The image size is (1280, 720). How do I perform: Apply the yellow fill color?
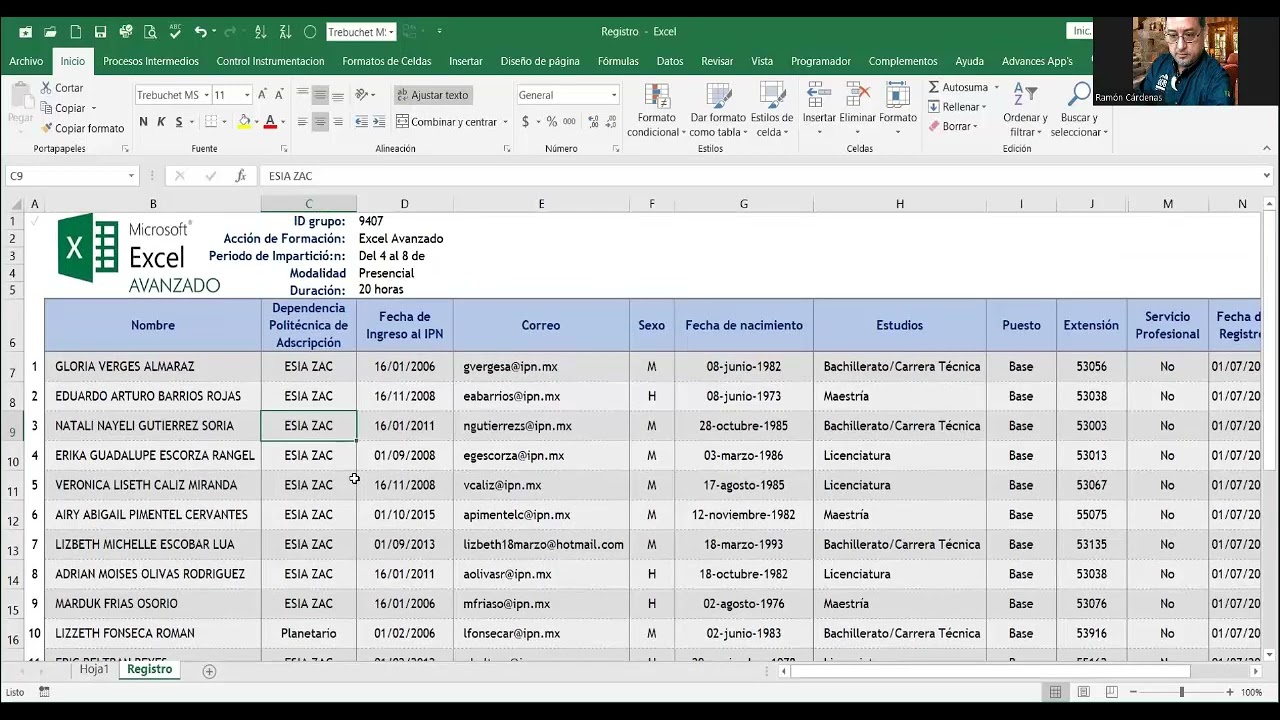(244, 122)
